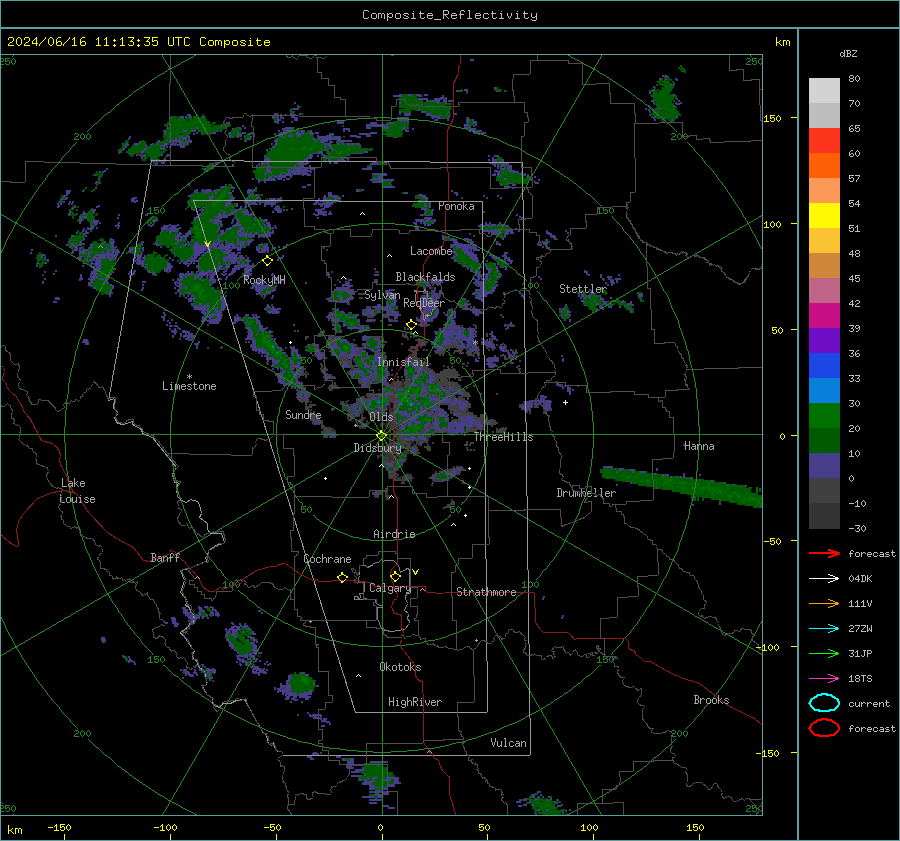Click the Calgary city label

click(x=390, y=588)
